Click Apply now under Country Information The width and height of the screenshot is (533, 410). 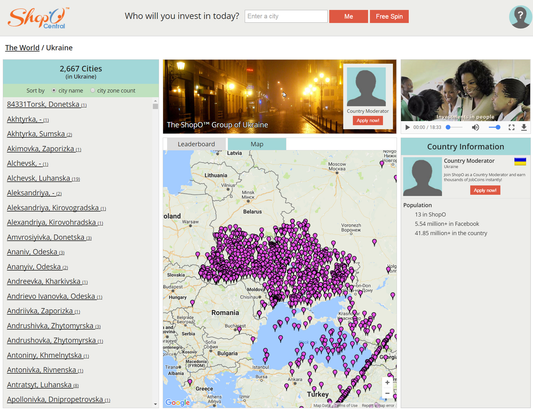(485, 190)
